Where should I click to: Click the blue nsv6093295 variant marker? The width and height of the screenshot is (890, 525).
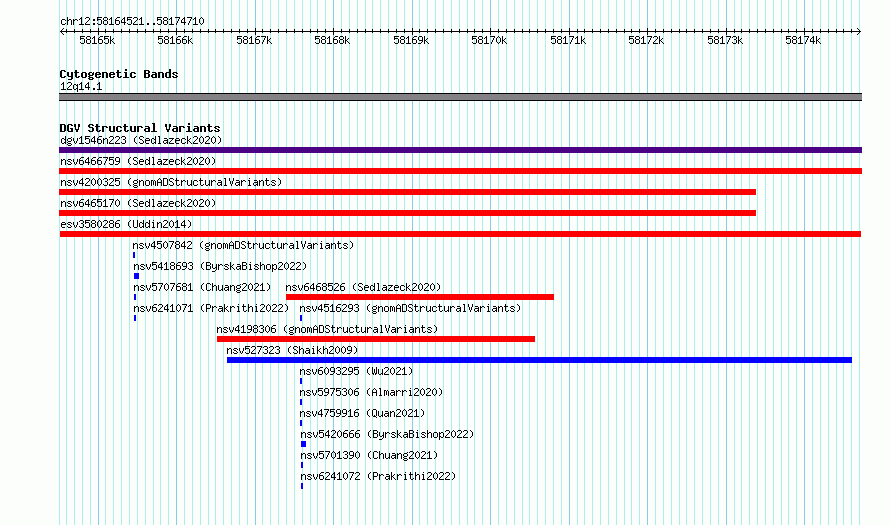click(301, 381)
